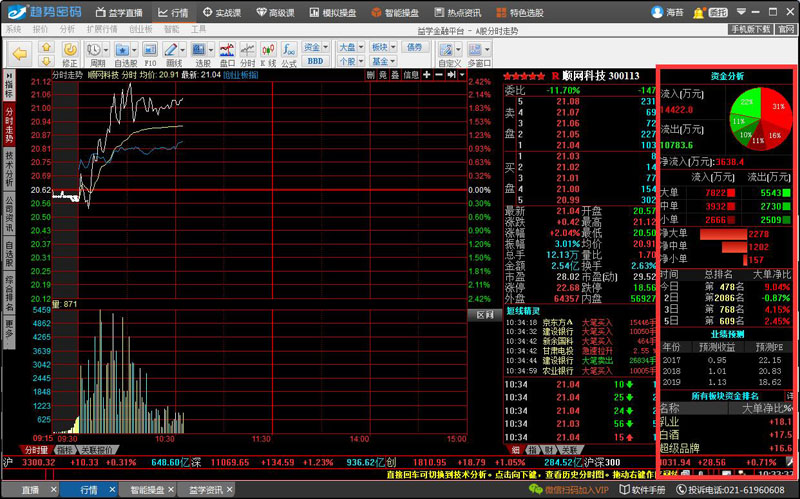The height and width of the screenshot is (499, 800).
Task: Expand the 资金 dropdown in toolbar
Action: coord(315,47)
